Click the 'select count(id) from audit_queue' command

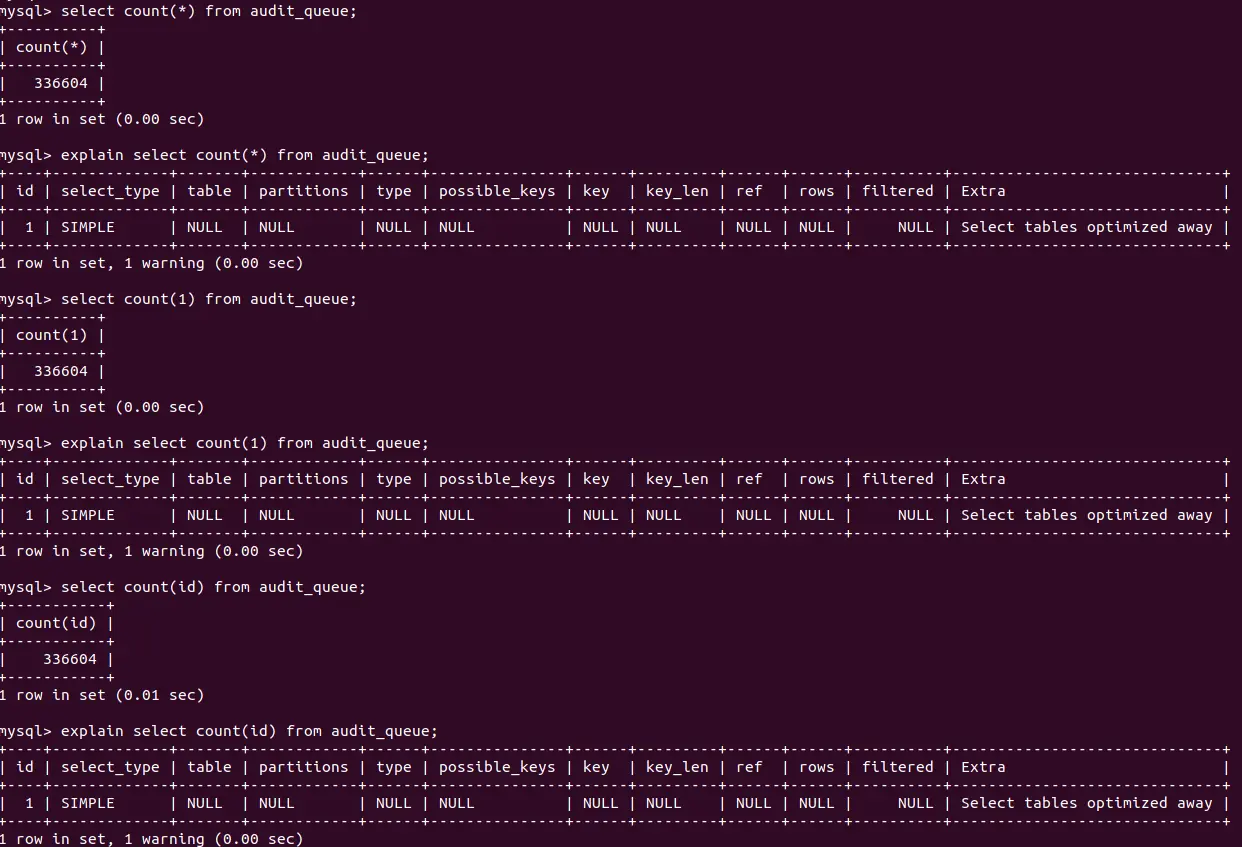point(213,587)
